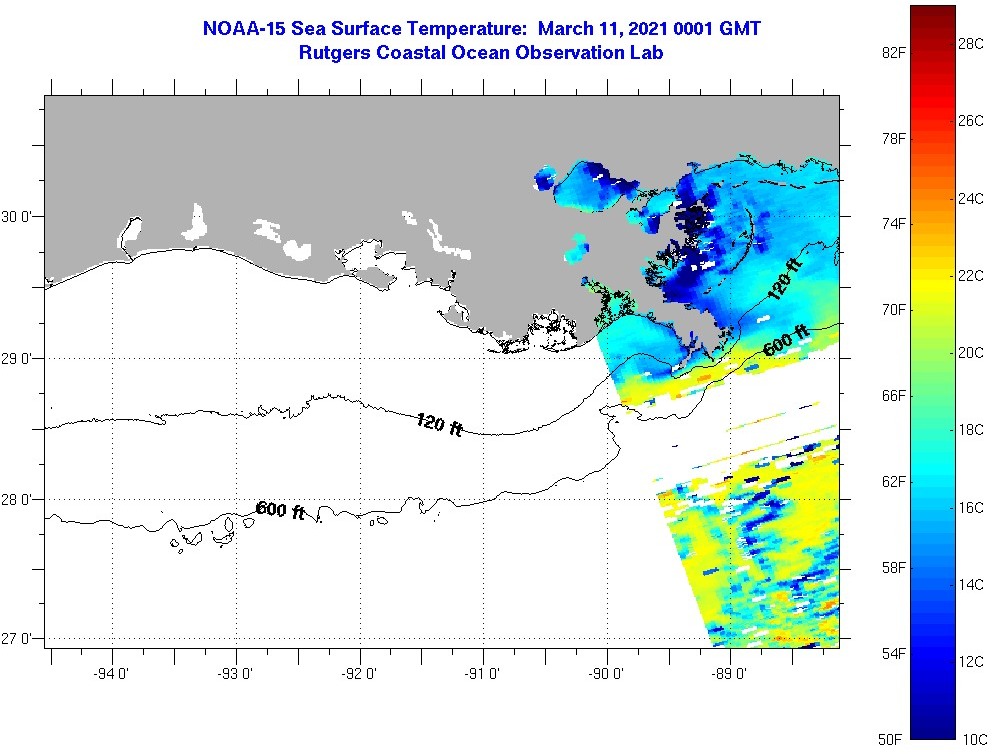The width and height of the screenshot is (992, 754).
Task: Click the 30 0' latitude label
Action: point(14,217)
